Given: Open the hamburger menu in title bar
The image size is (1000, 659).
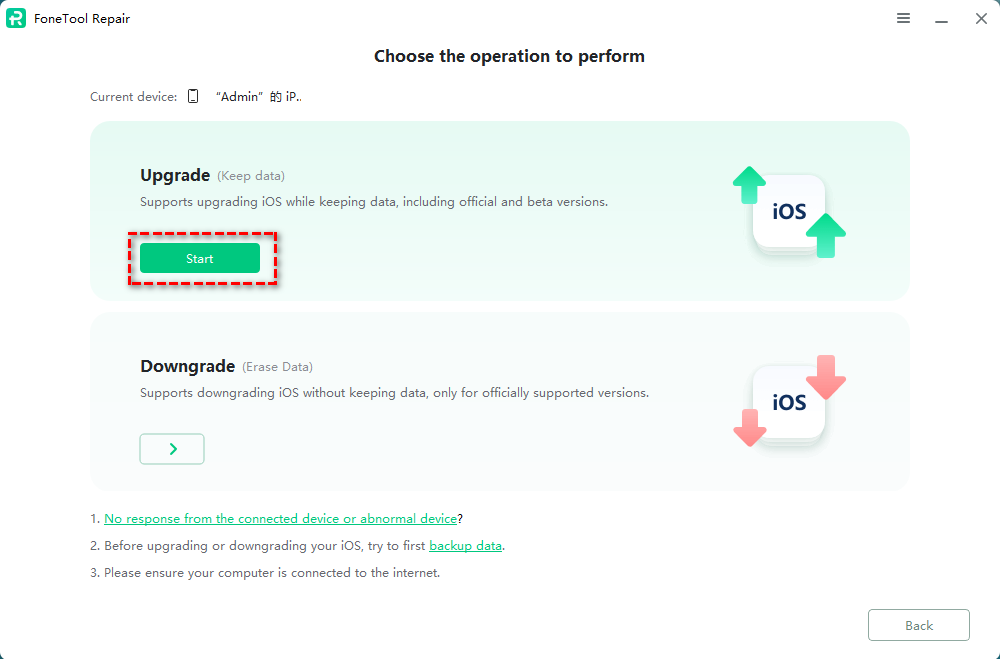Looking at the screenshot, I should tap(903, 18).
